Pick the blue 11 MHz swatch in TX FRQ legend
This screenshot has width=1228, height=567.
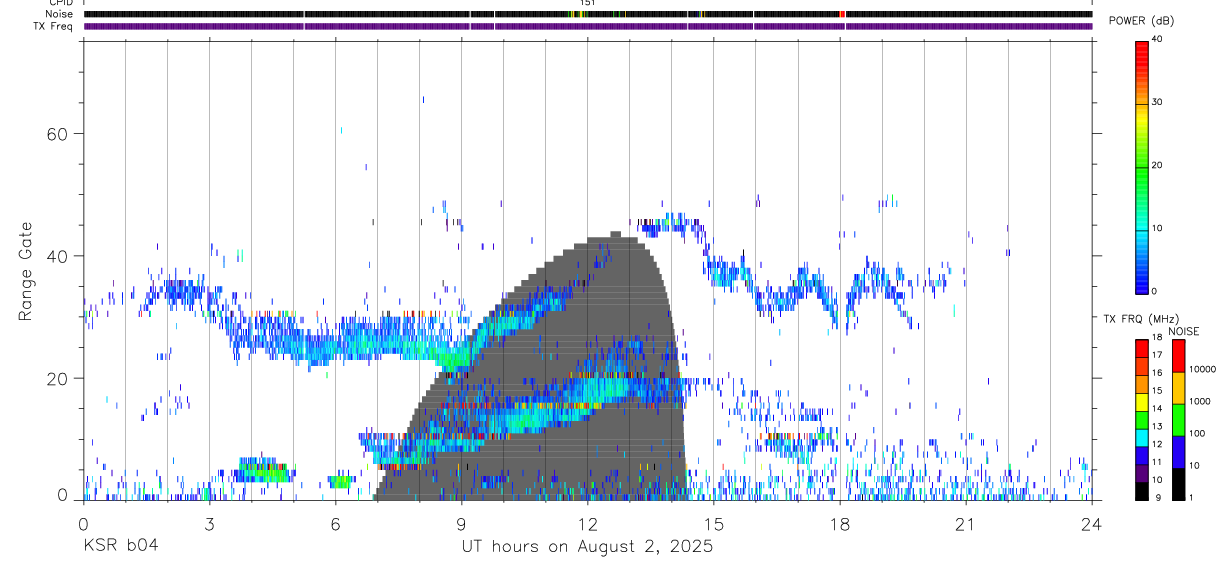(x=1141, y=456)
